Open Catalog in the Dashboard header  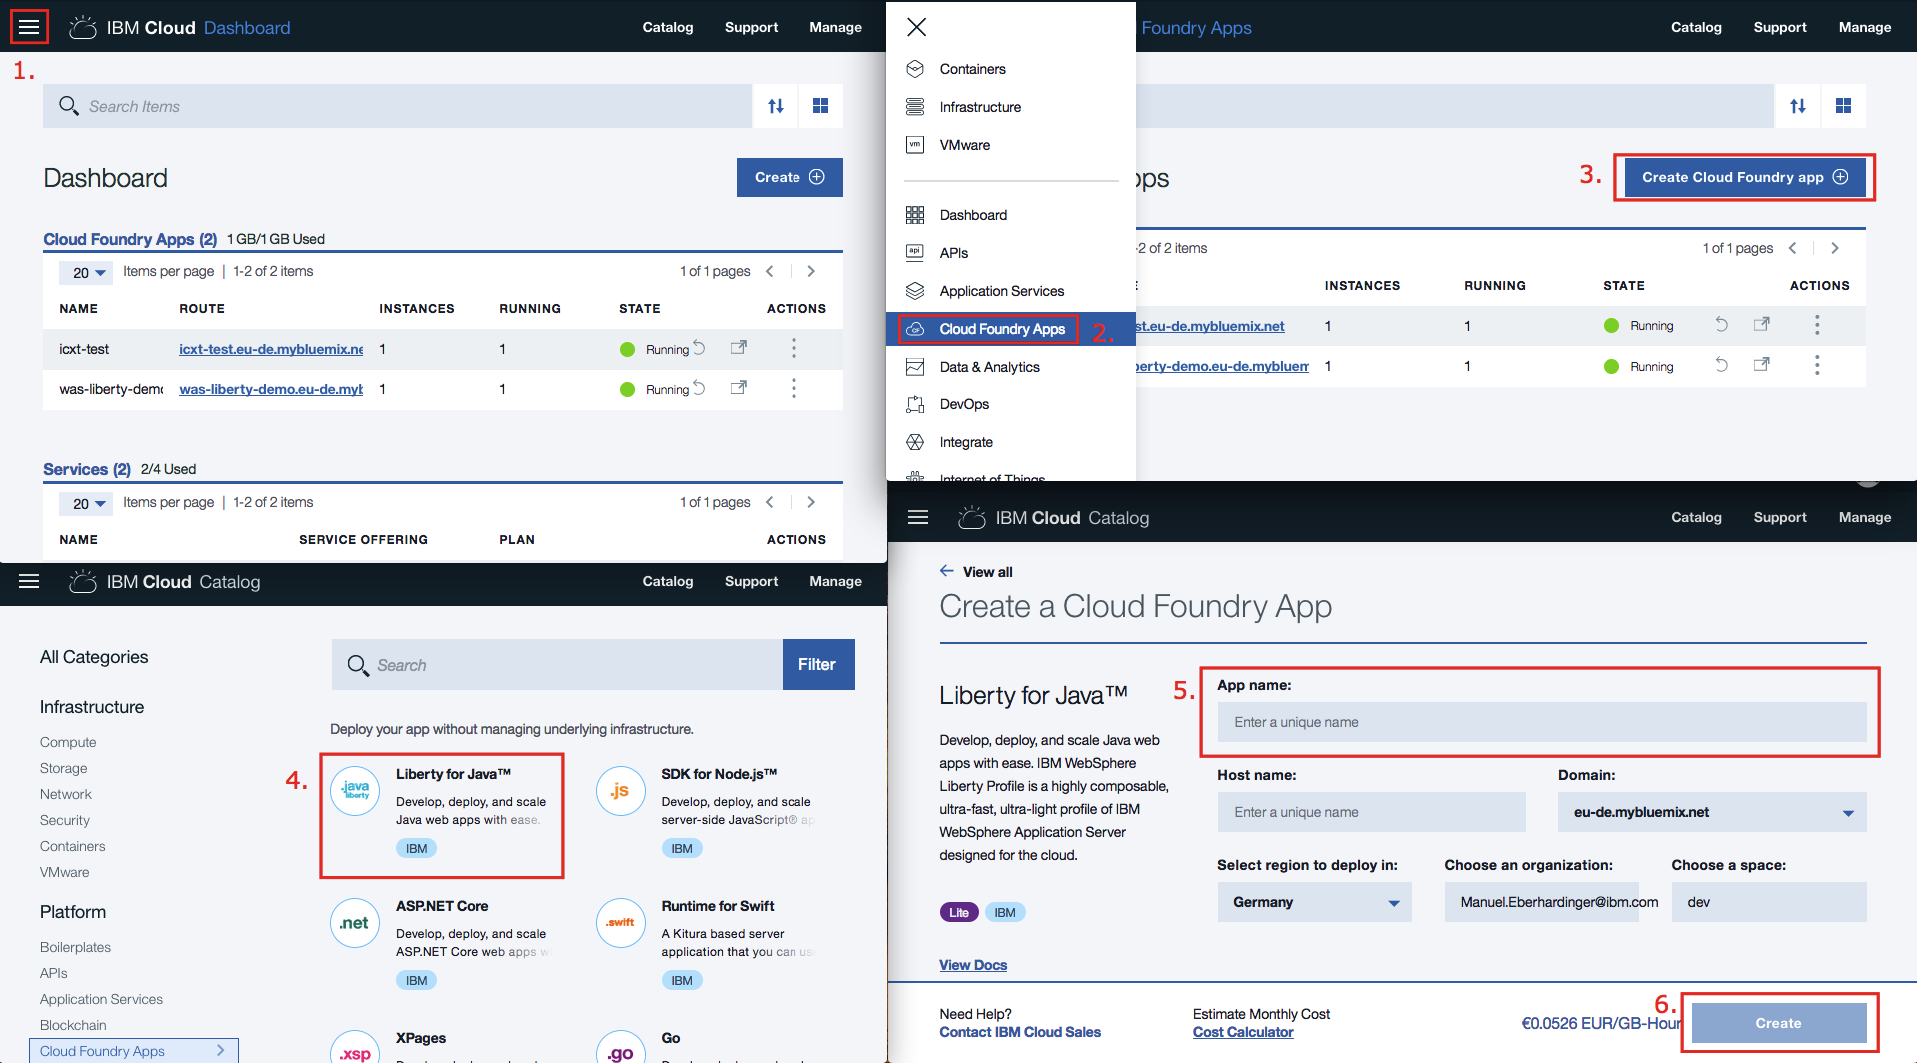668,27
